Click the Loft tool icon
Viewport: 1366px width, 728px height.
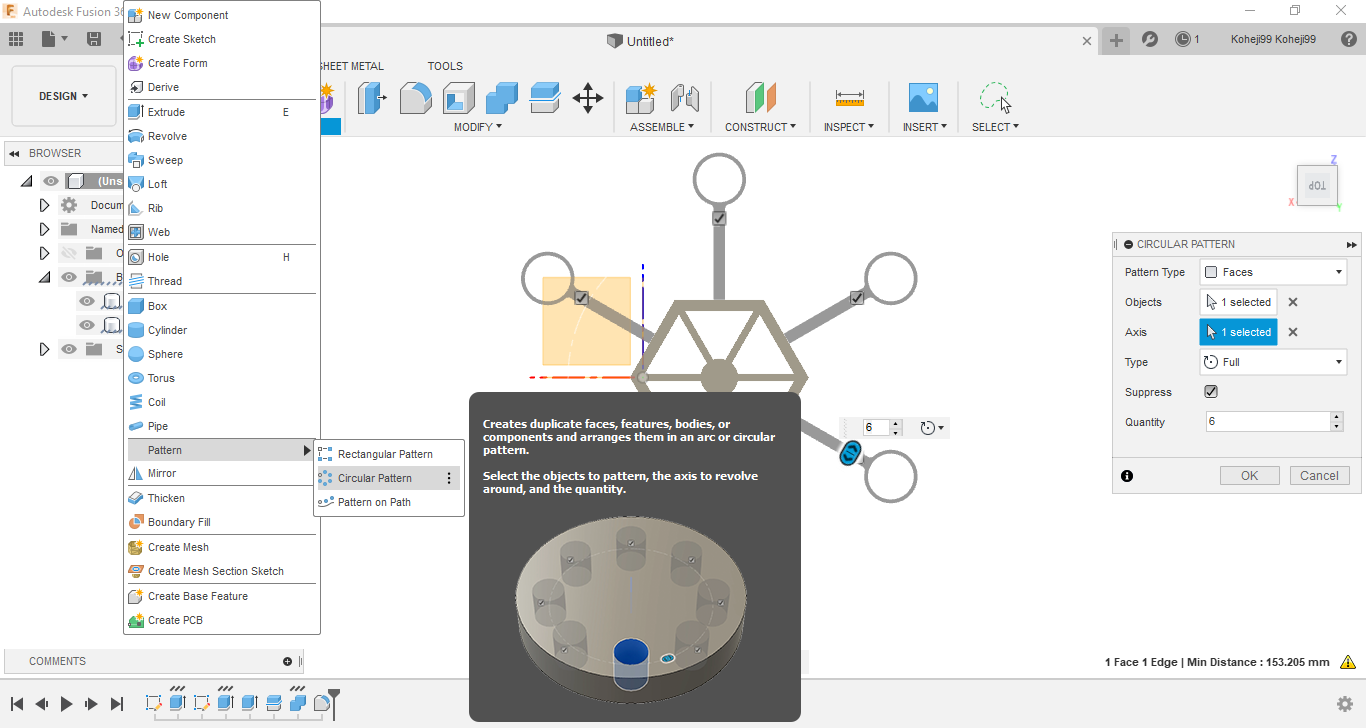(136, 184)
